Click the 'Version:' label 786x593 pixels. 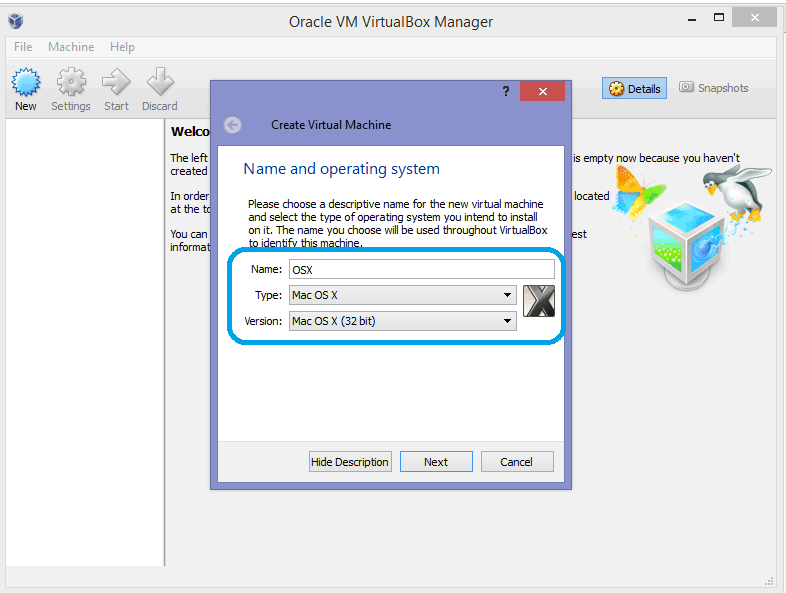[263, 321]
